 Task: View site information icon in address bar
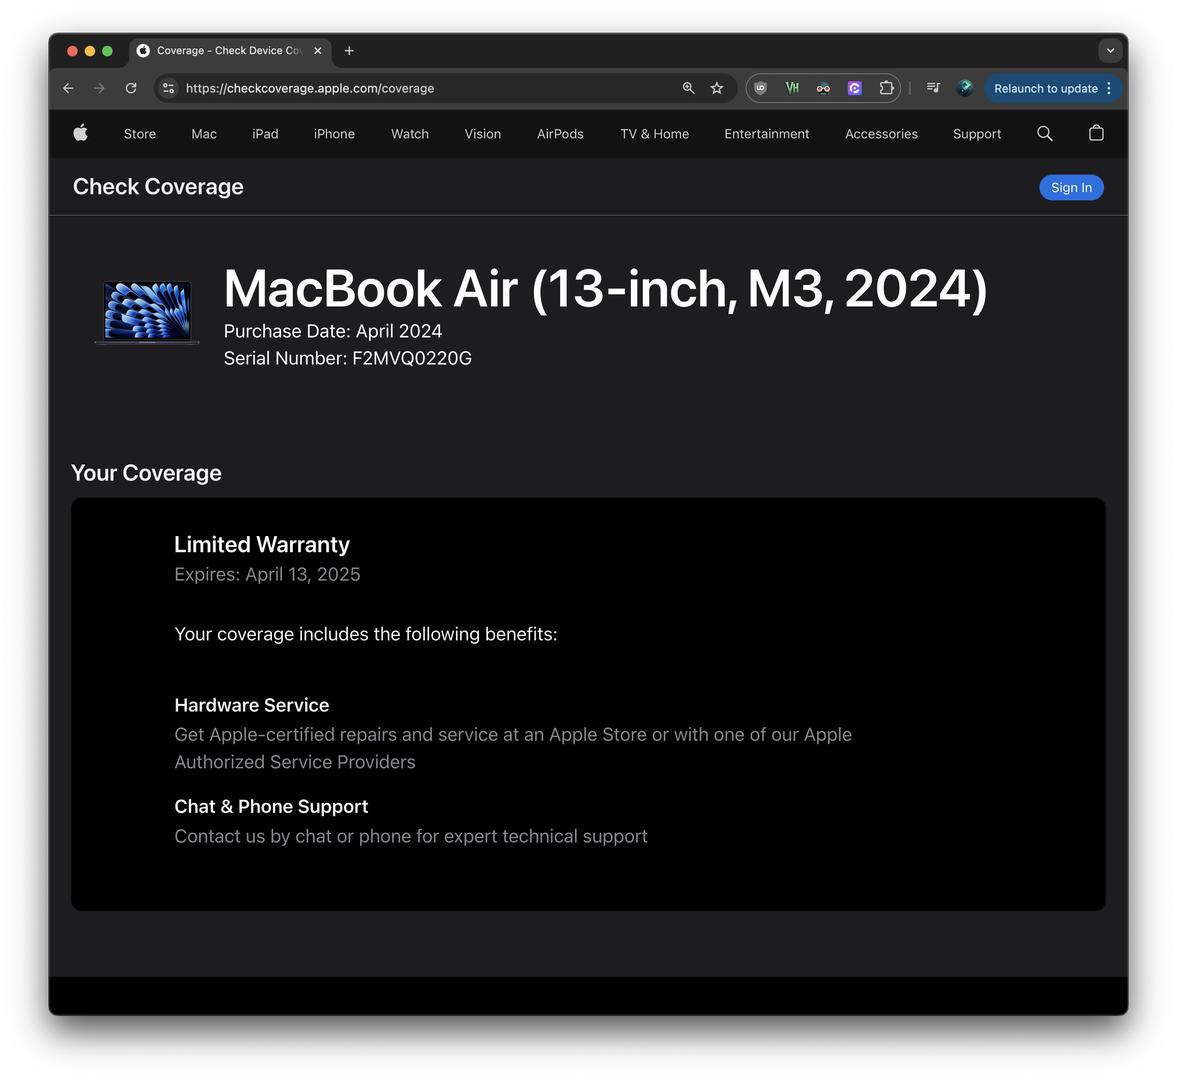tap(169, 88)
